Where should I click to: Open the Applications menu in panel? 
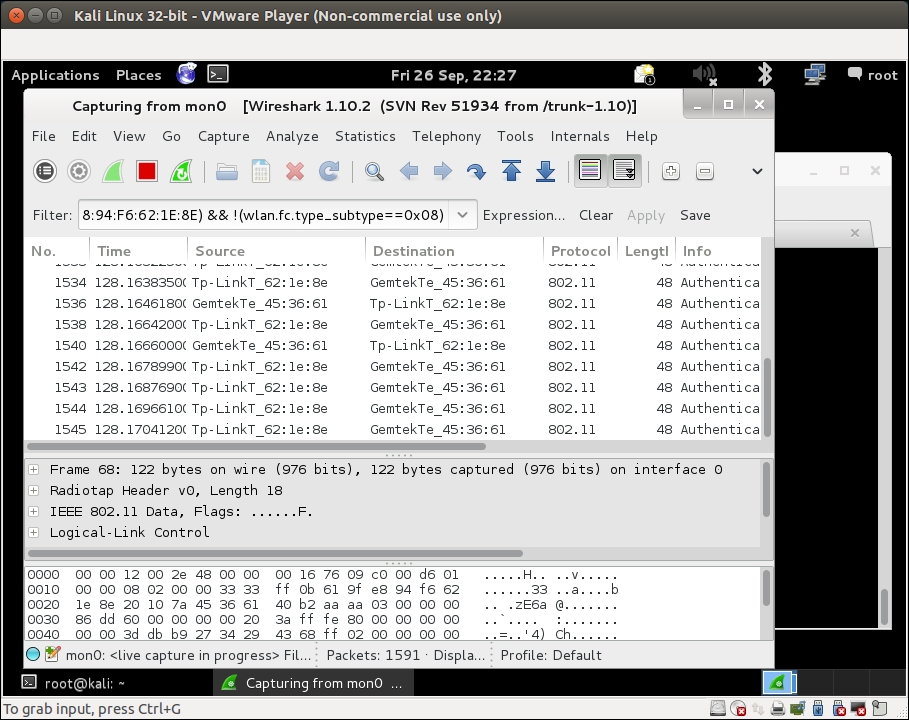[x=55, y=75]
